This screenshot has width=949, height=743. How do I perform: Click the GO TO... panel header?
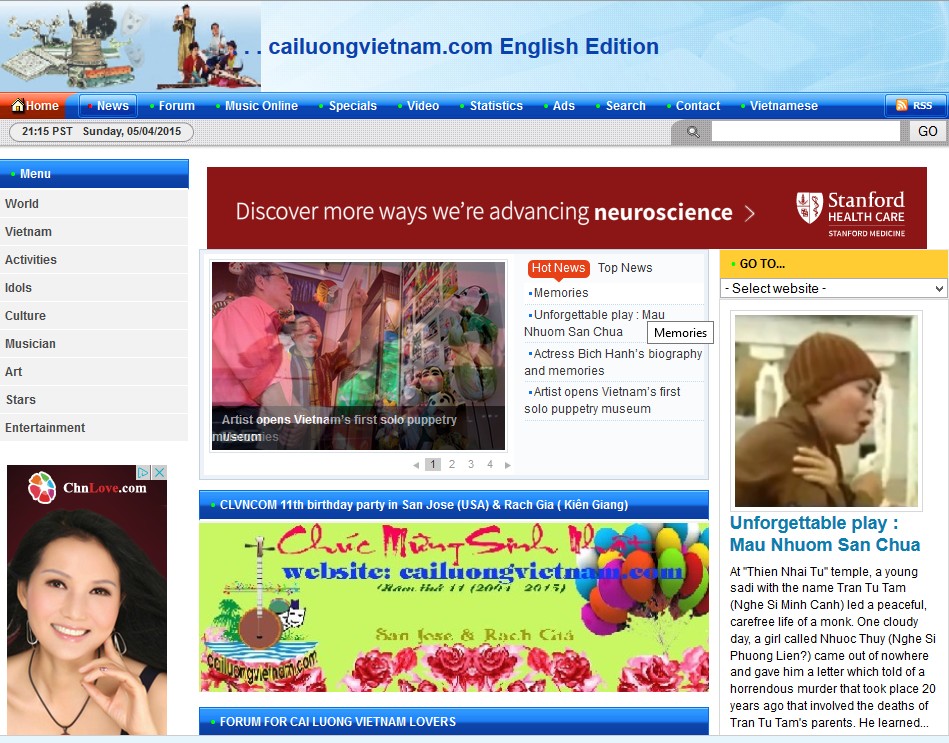pyautogui.click(x=833, y=264)
